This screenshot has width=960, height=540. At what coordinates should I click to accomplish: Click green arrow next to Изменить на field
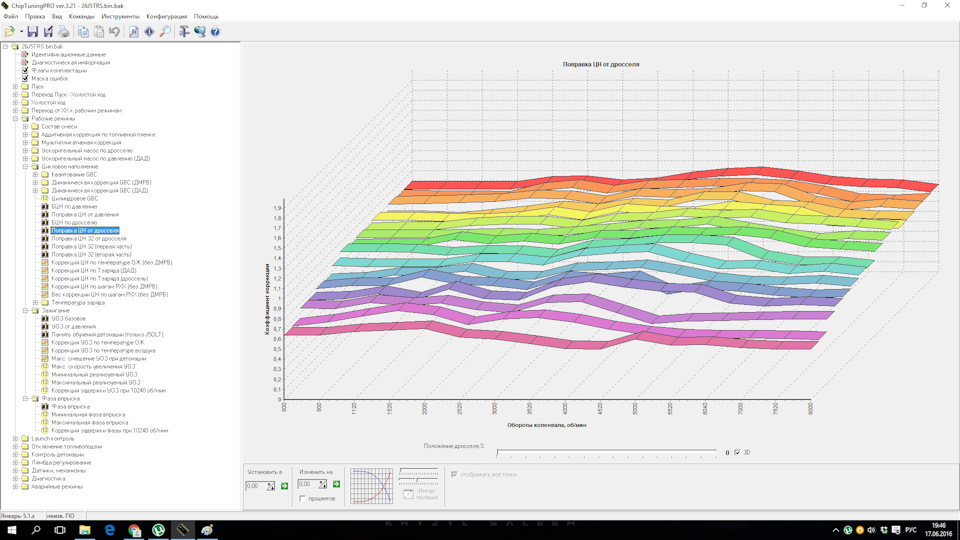336,484
